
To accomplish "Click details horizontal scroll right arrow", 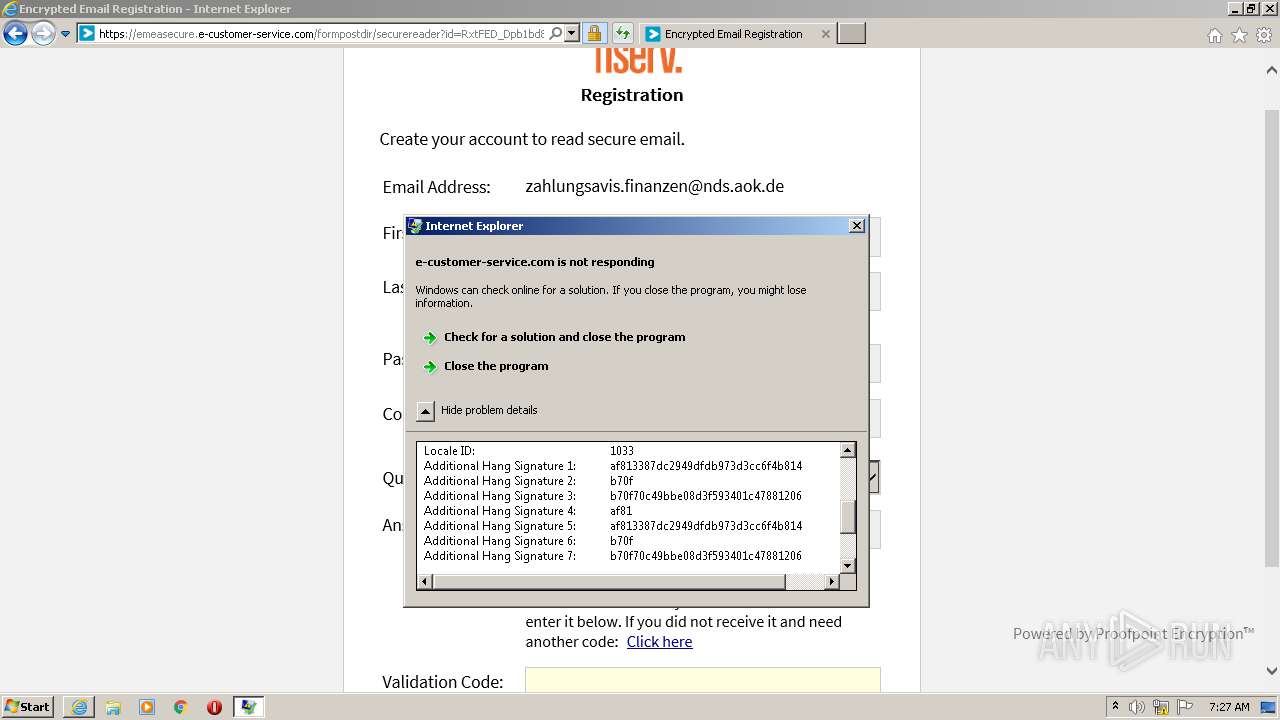I will pos(832,582).
